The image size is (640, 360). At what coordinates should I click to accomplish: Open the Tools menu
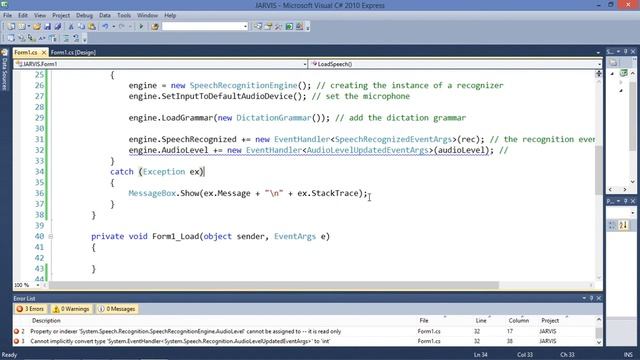[124, 16]
